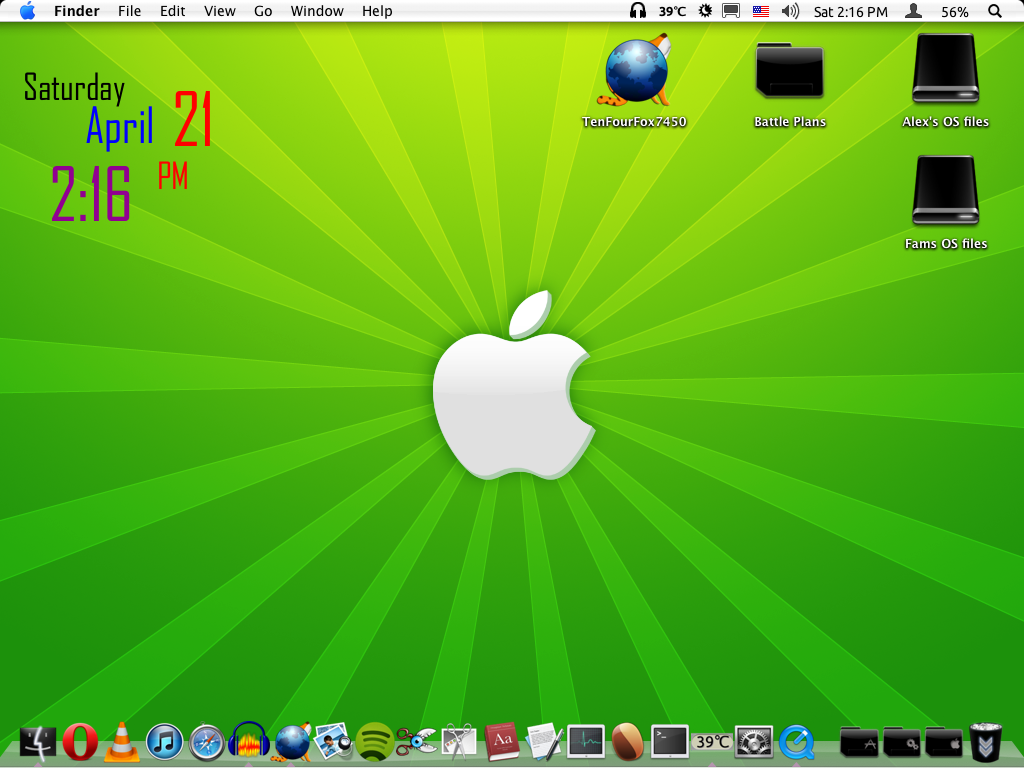Click the 39°C temperature dock icon
Viewport: 1024px width, 768px height.
[712, 742]
